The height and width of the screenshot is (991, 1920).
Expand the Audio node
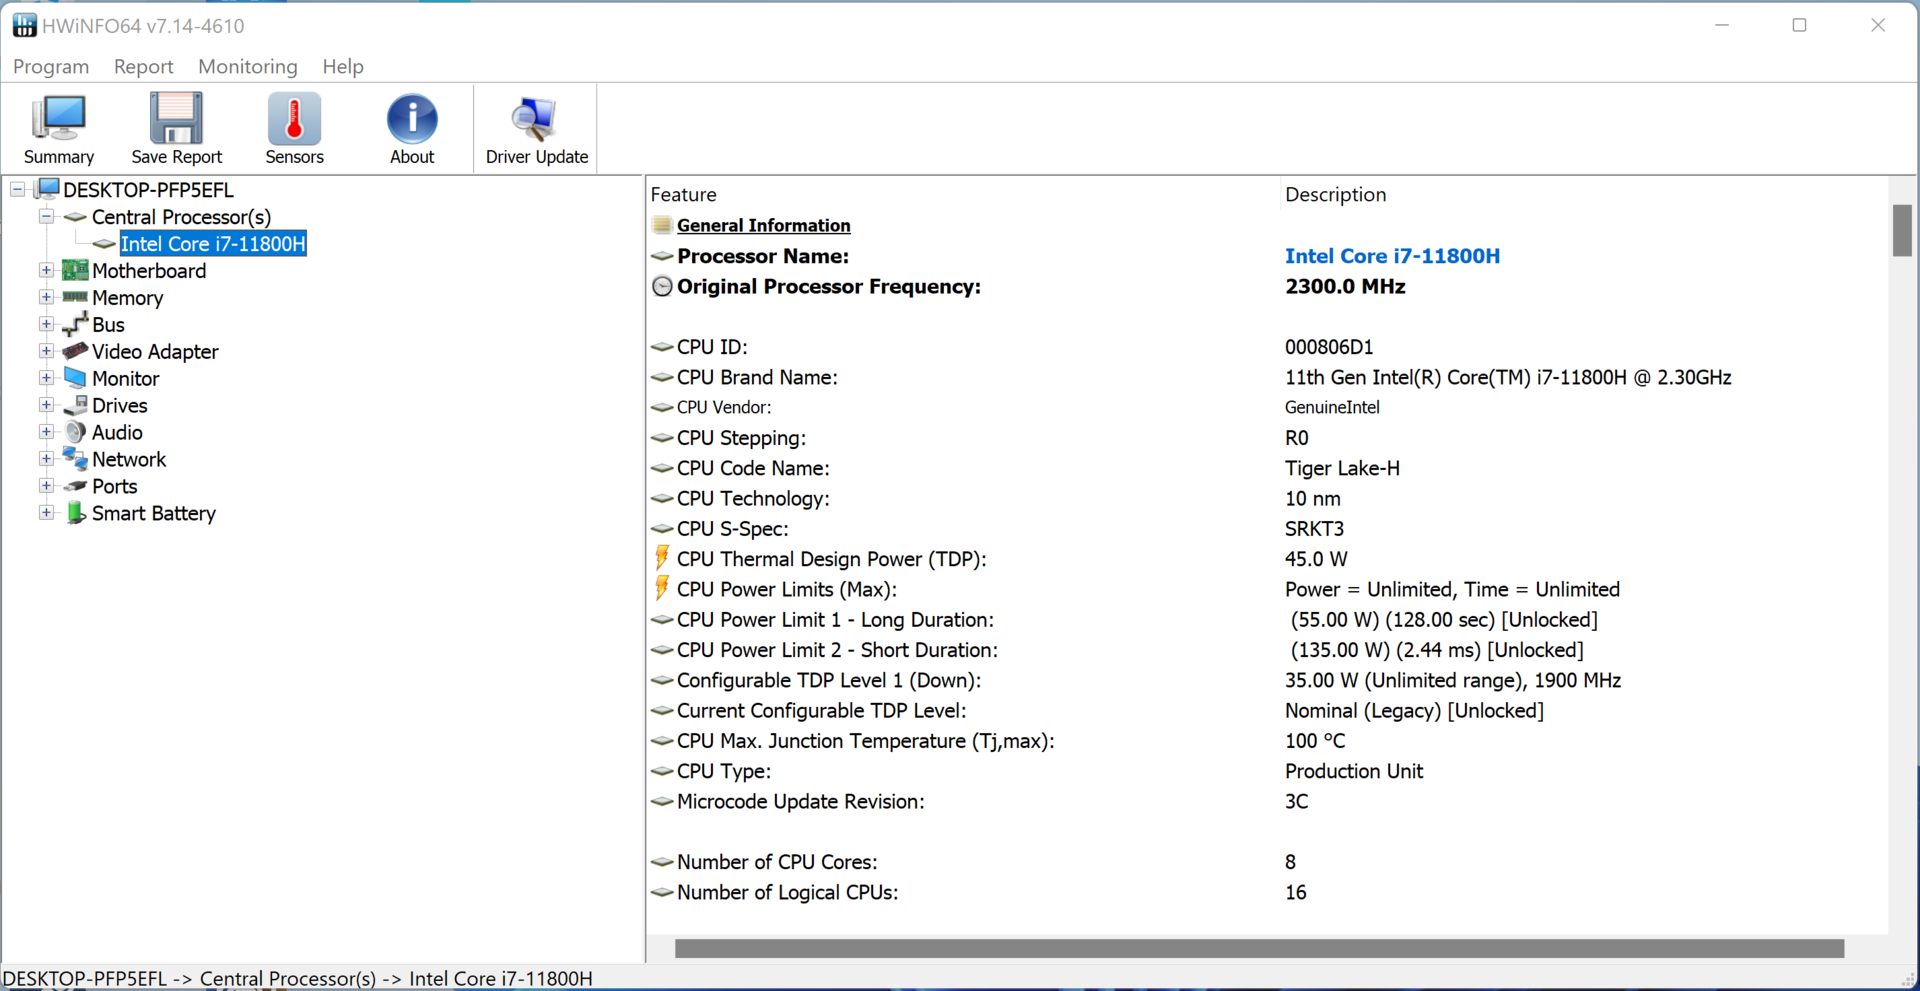[x=46, y=432]
